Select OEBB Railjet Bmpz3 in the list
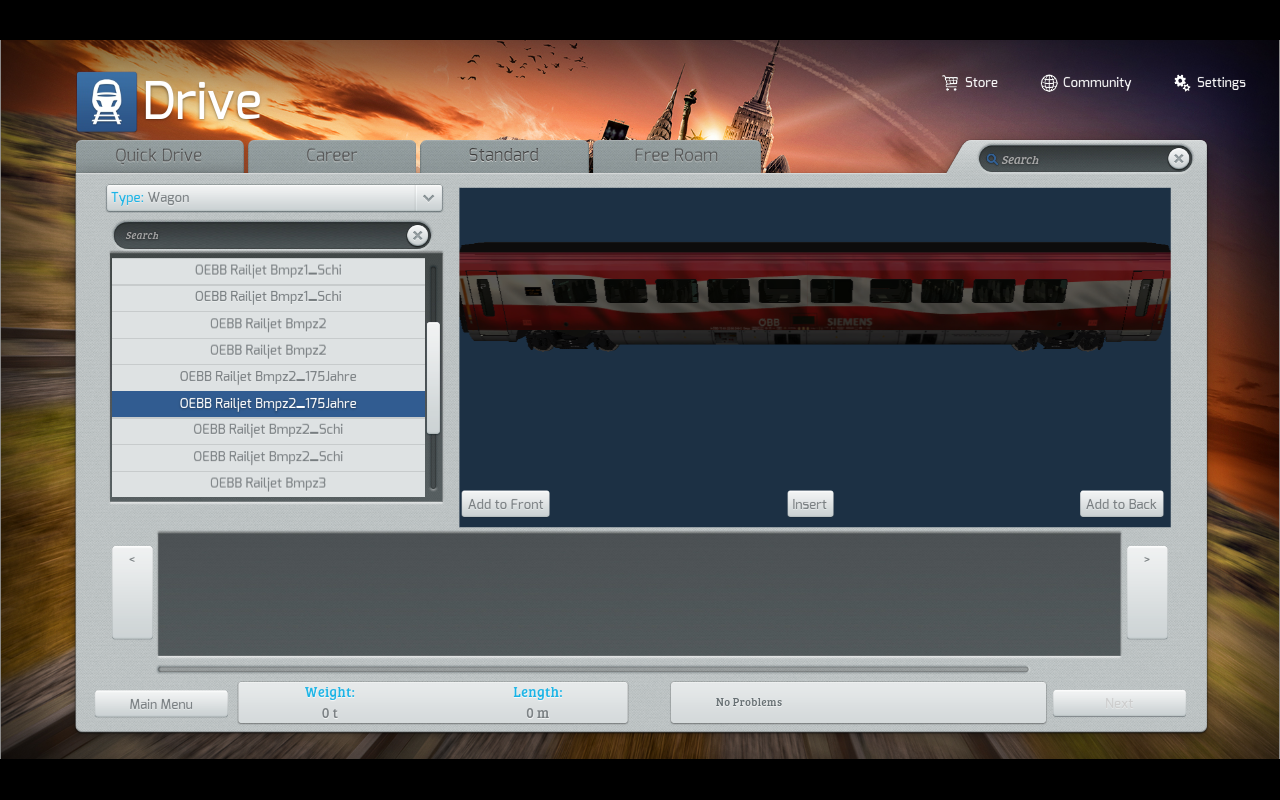The image size is (1280, 800). [x=268, y=484]
